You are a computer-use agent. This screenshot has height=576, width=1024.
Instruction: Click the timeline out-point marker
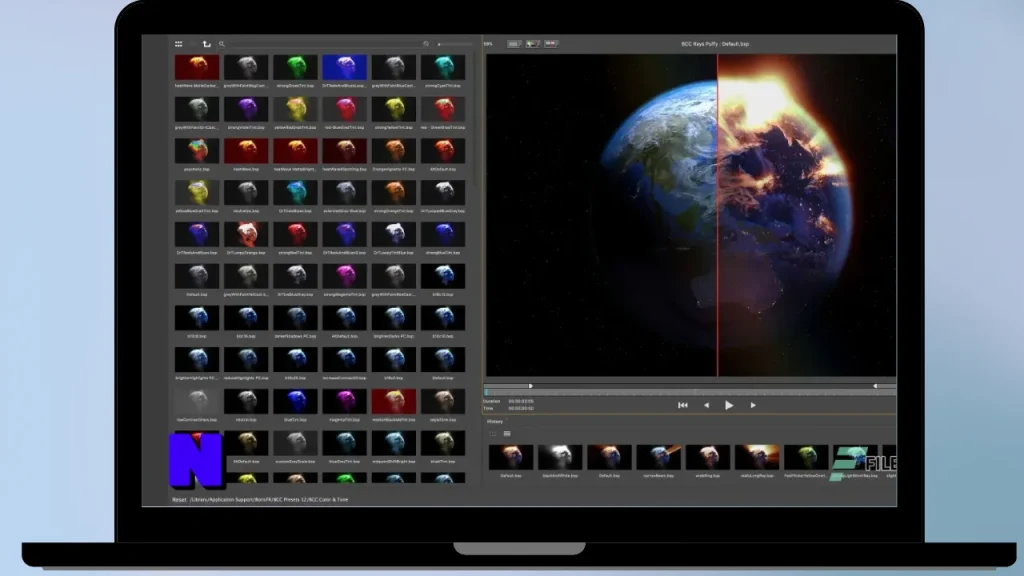tap(875, 386)
